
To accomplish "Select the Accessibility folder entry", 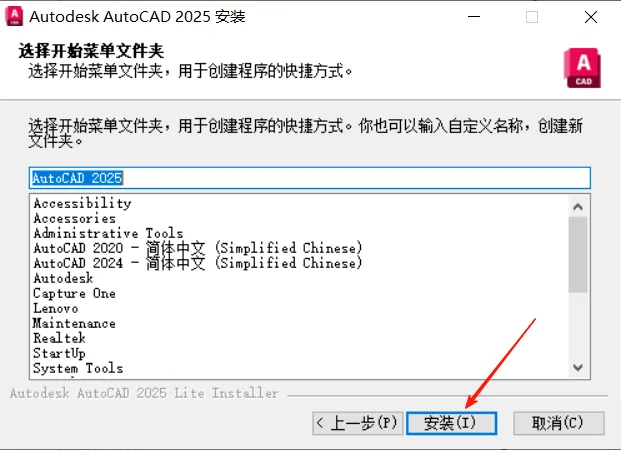I will (82, 203).
